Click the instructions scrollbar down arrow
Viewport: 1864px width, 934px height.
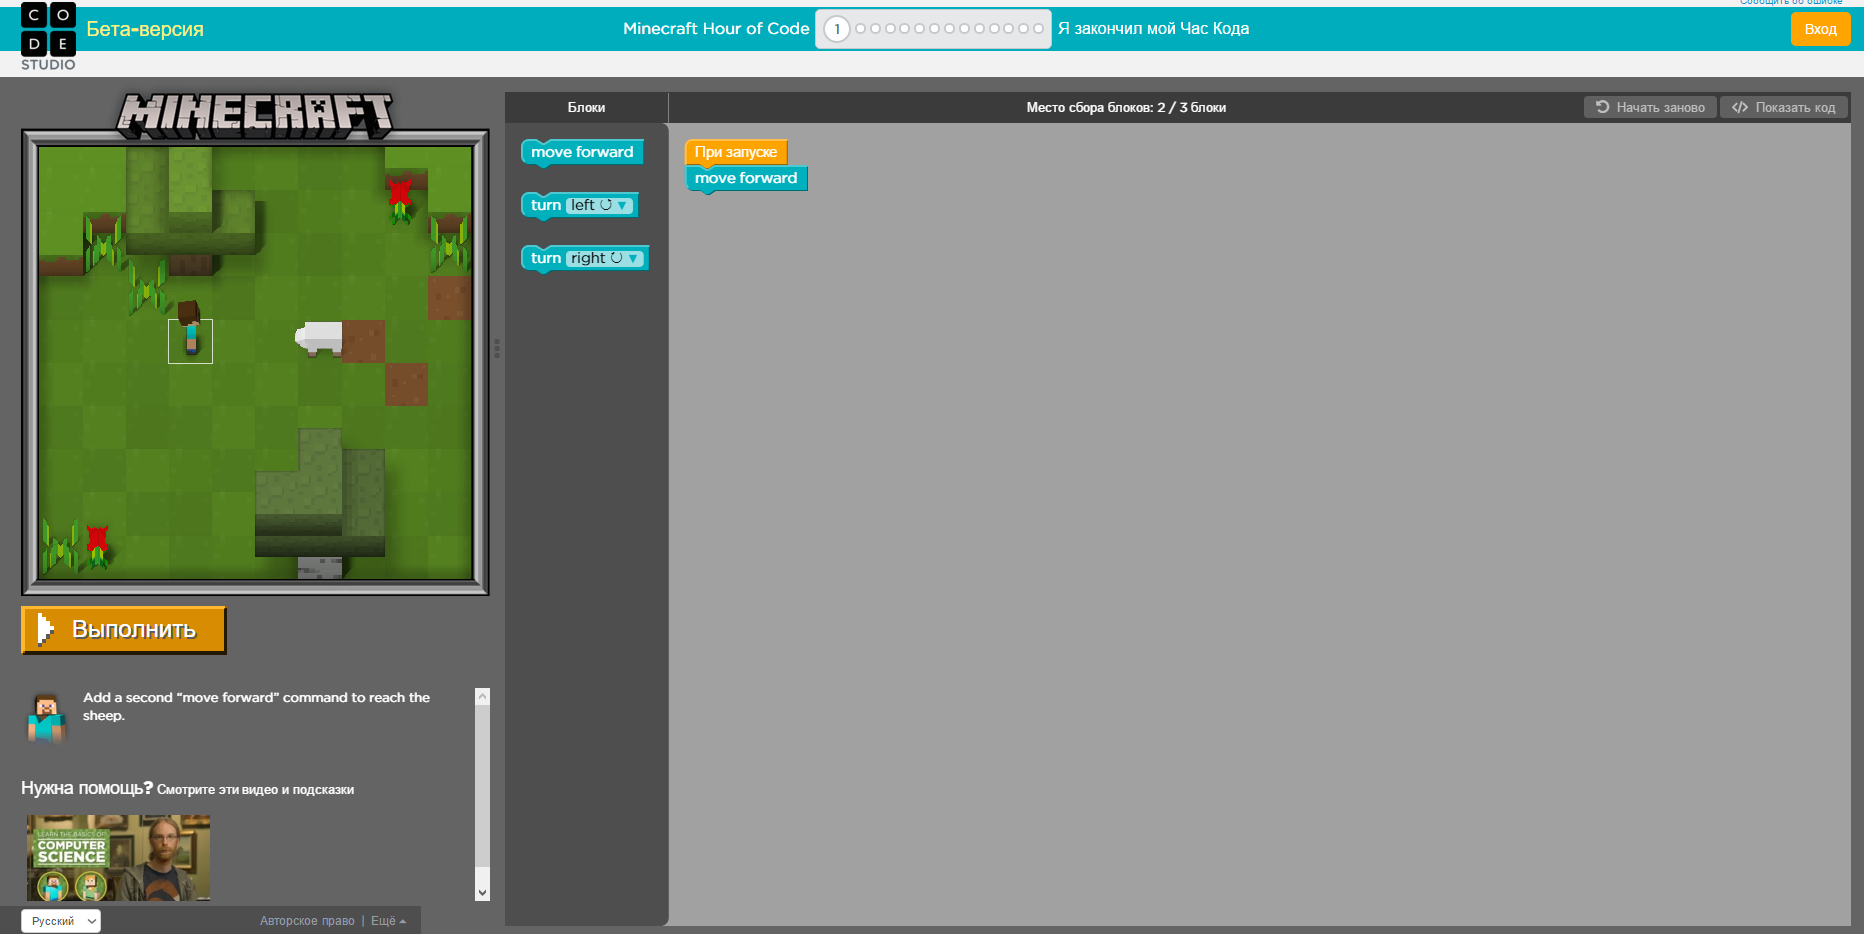pos(483,893)
